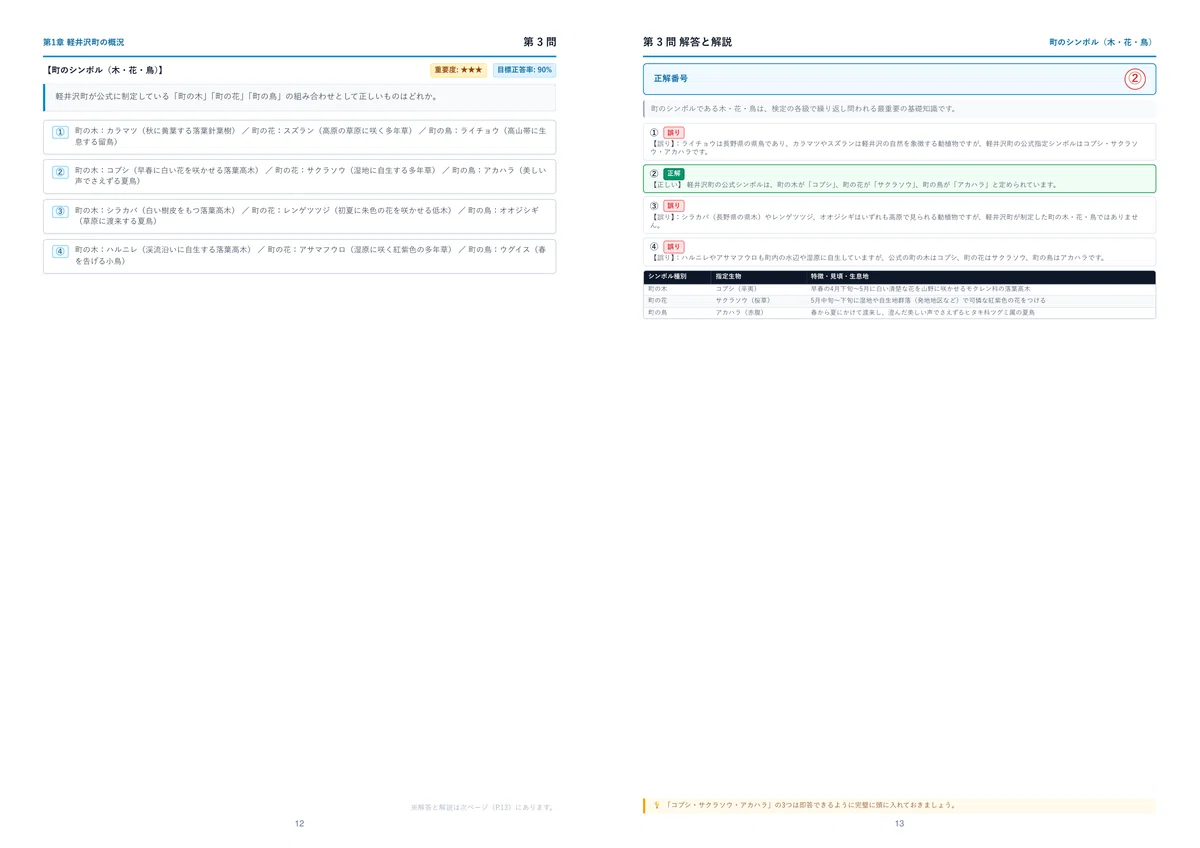Select choice ① number box on question page

point(60,131)
